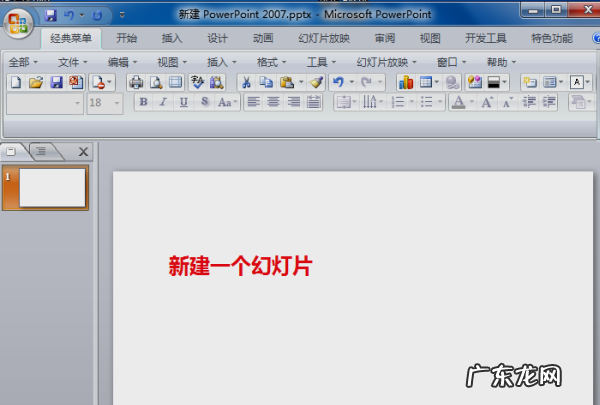Click the Print icon in toolbar
This screenshot has height=405, width=600.
click(136, 82)
